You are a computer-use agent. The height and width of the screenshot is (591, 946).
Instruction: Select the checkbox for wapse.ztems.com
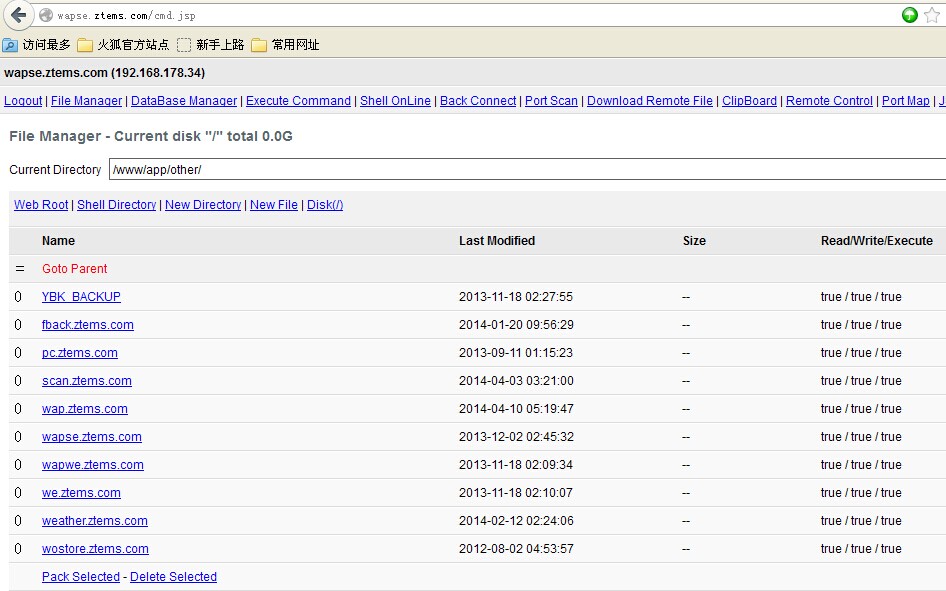tap(18, 437)
